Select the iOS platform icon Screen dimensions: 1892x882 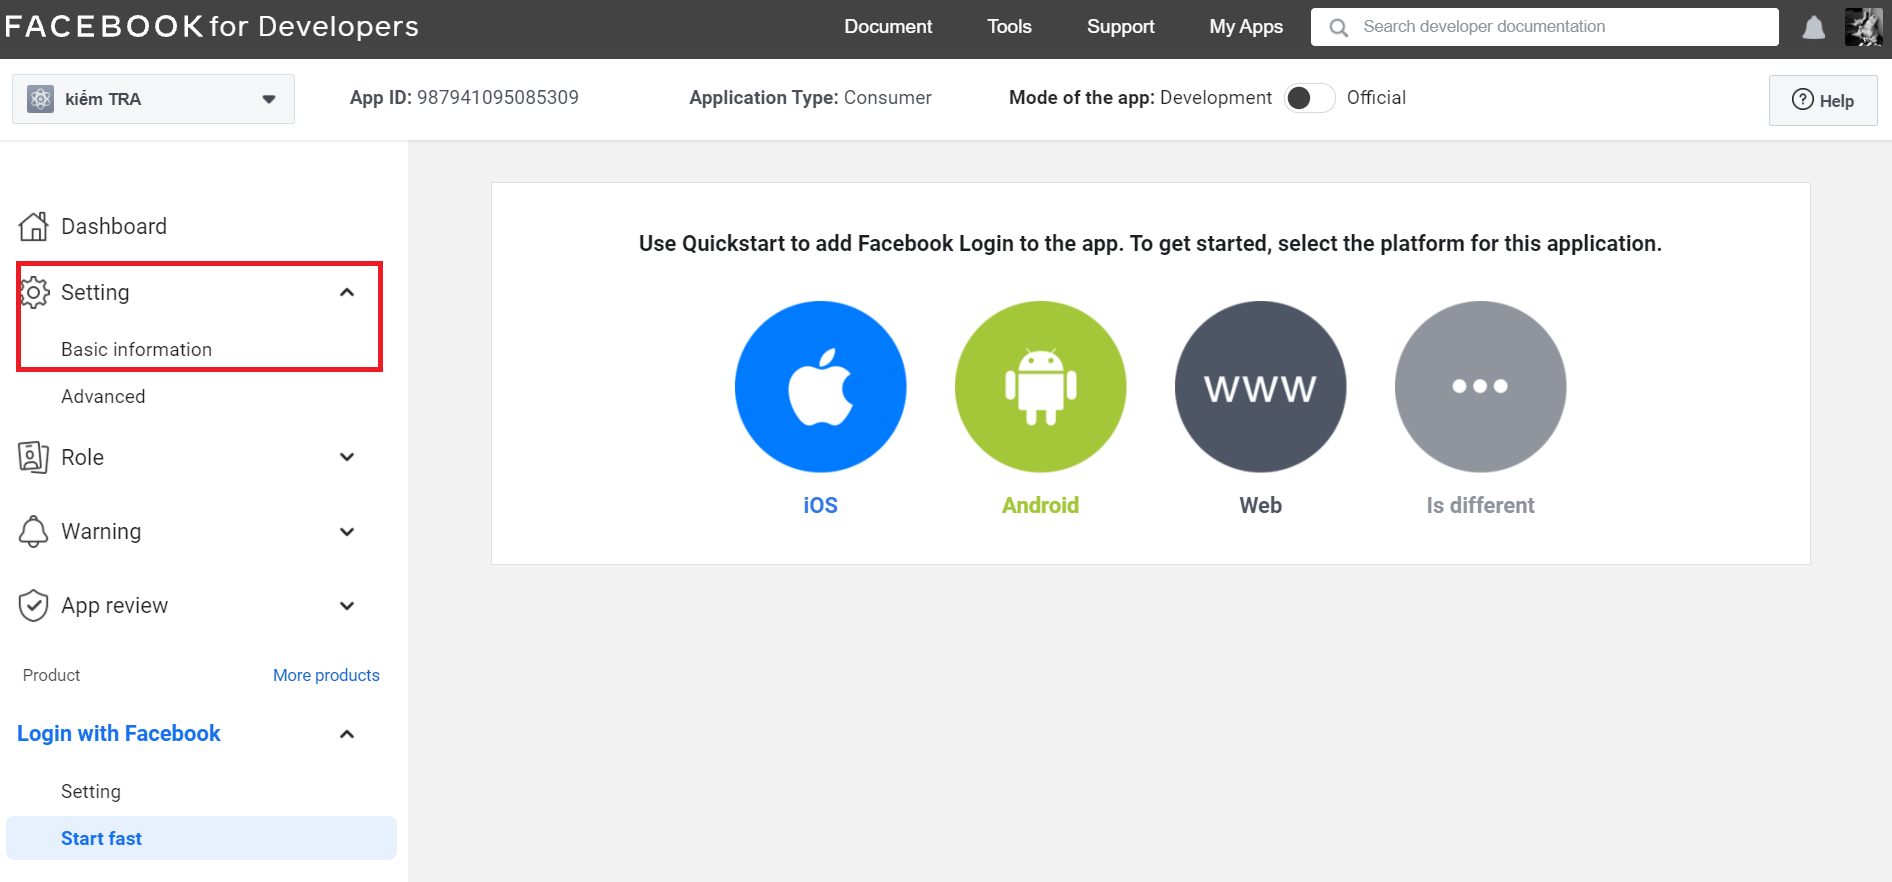coord(820,387)
